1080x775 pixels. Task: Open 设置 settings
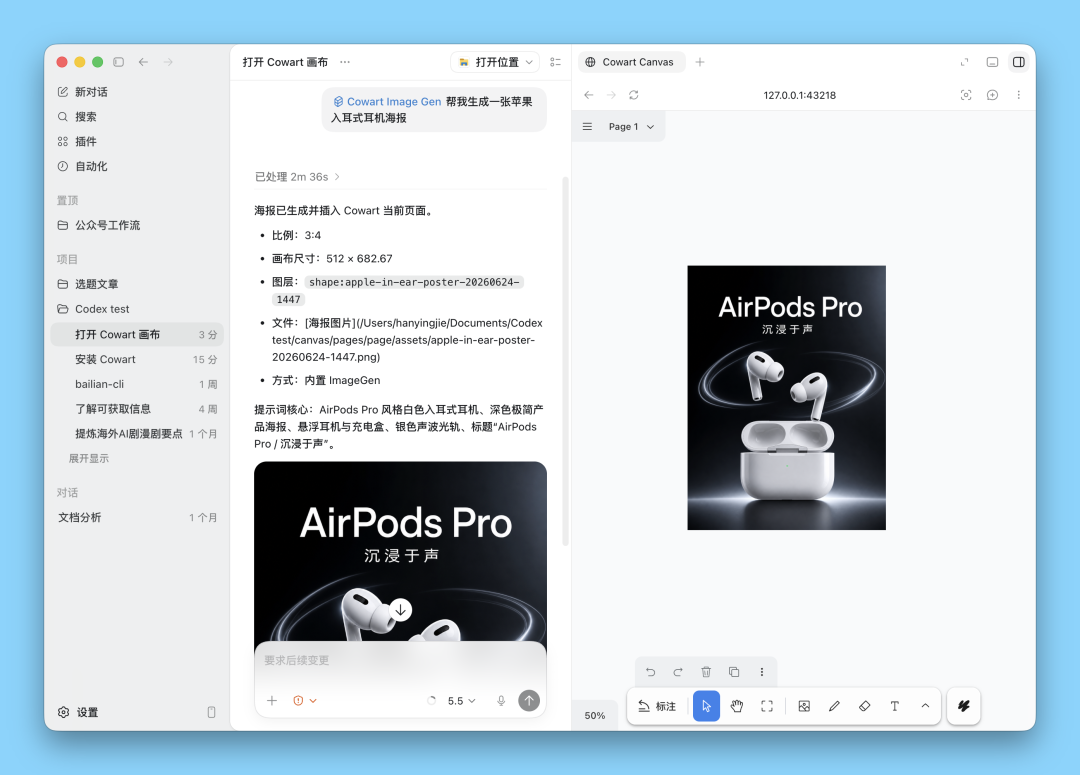coord(78,712)
